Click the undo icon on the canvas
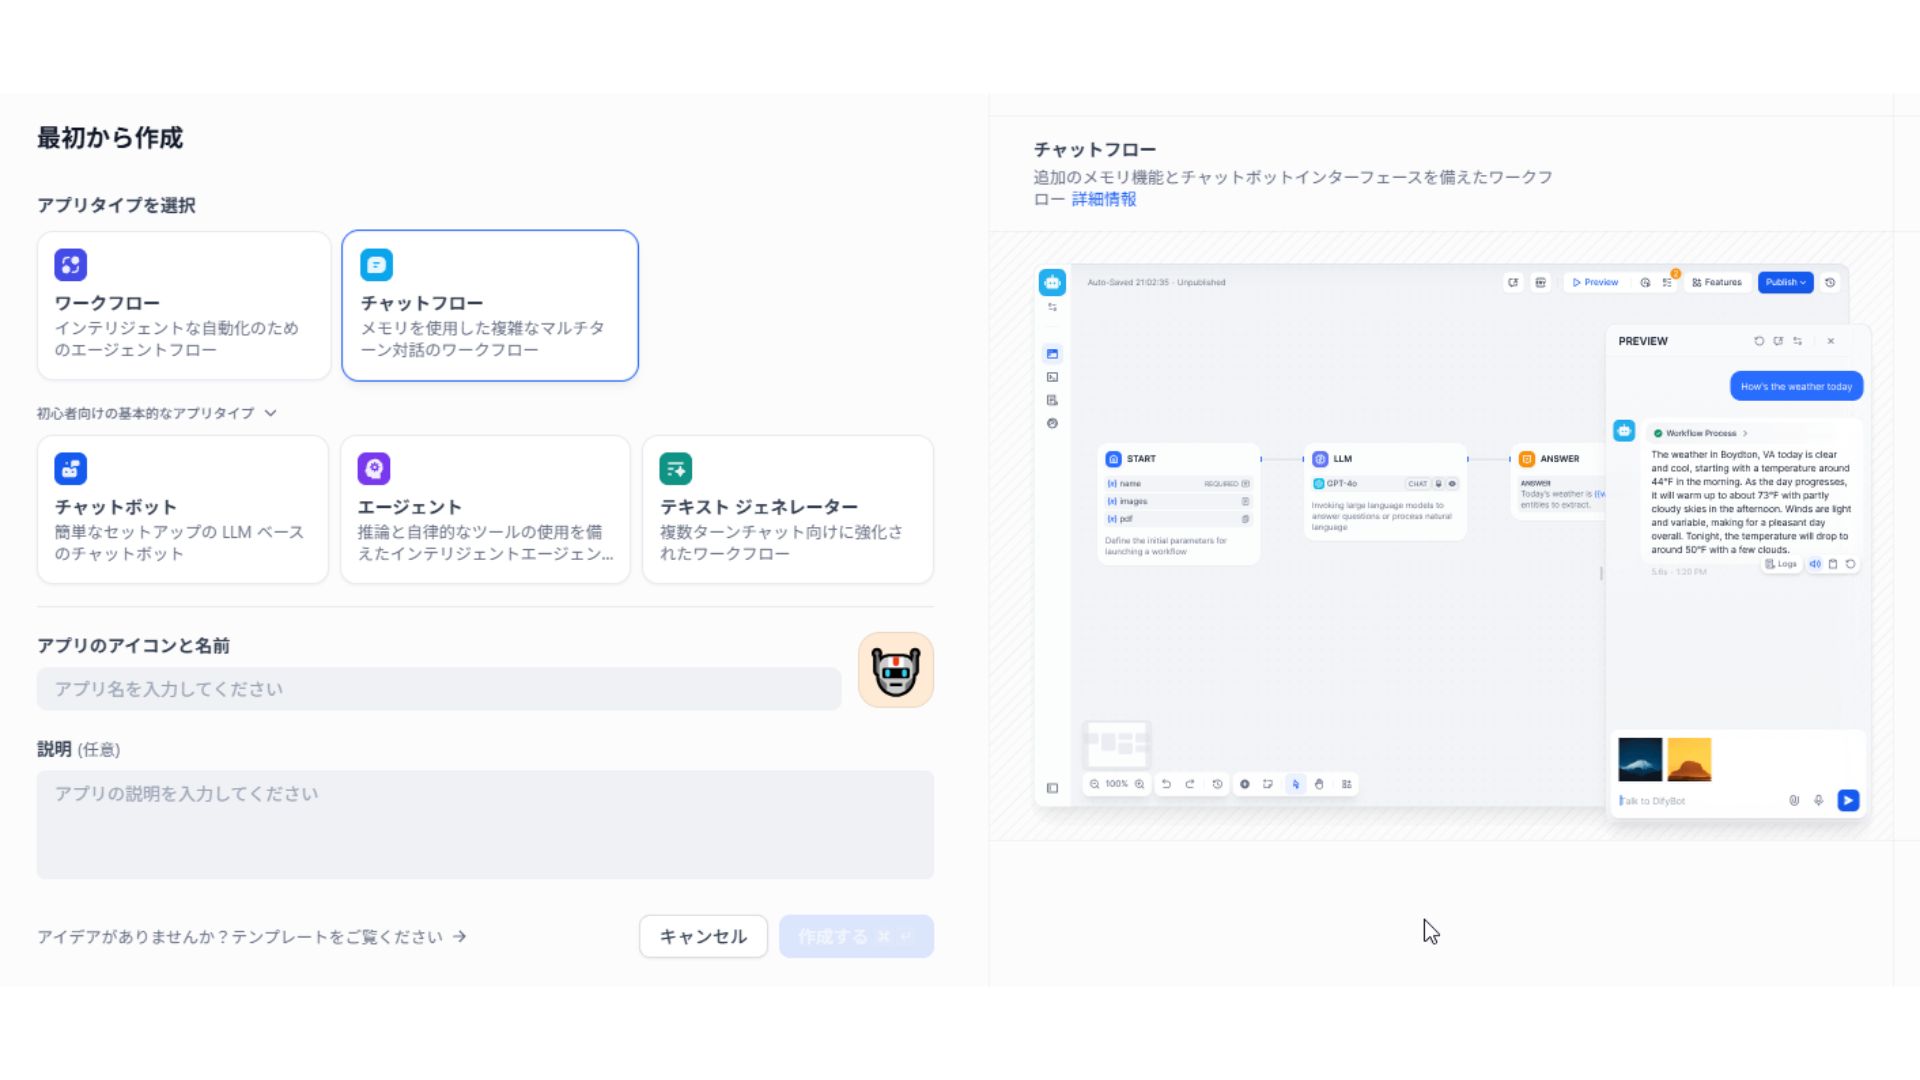Image resolution: width=1920 pixels, height=1080 pixels. pos(1167,784)
